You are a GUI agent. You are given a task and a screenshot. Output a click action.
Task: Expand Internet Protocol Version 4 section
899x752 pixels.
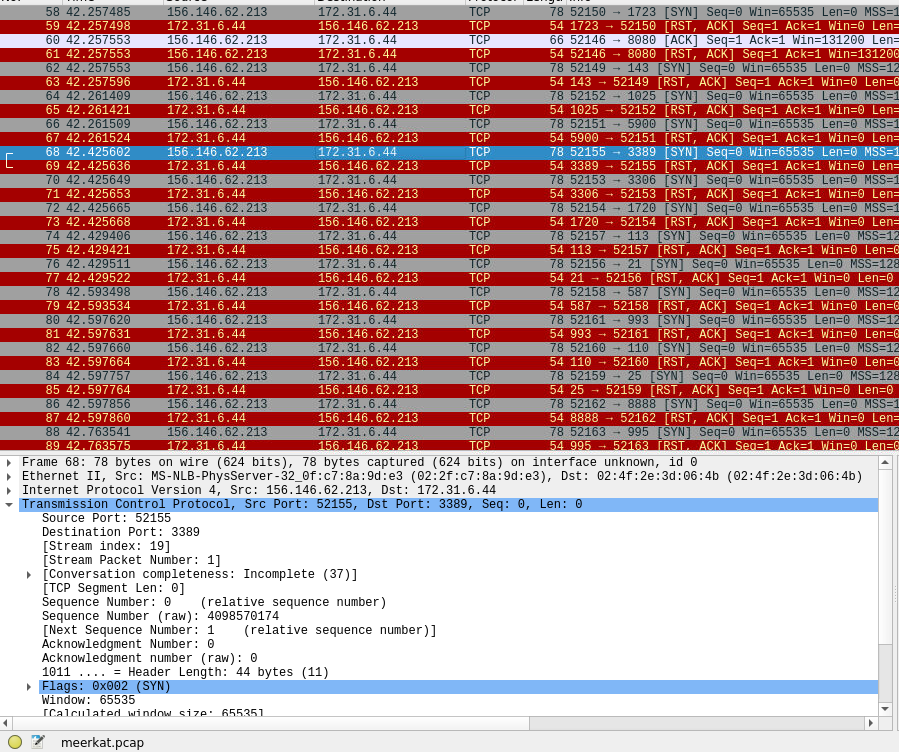9,491
